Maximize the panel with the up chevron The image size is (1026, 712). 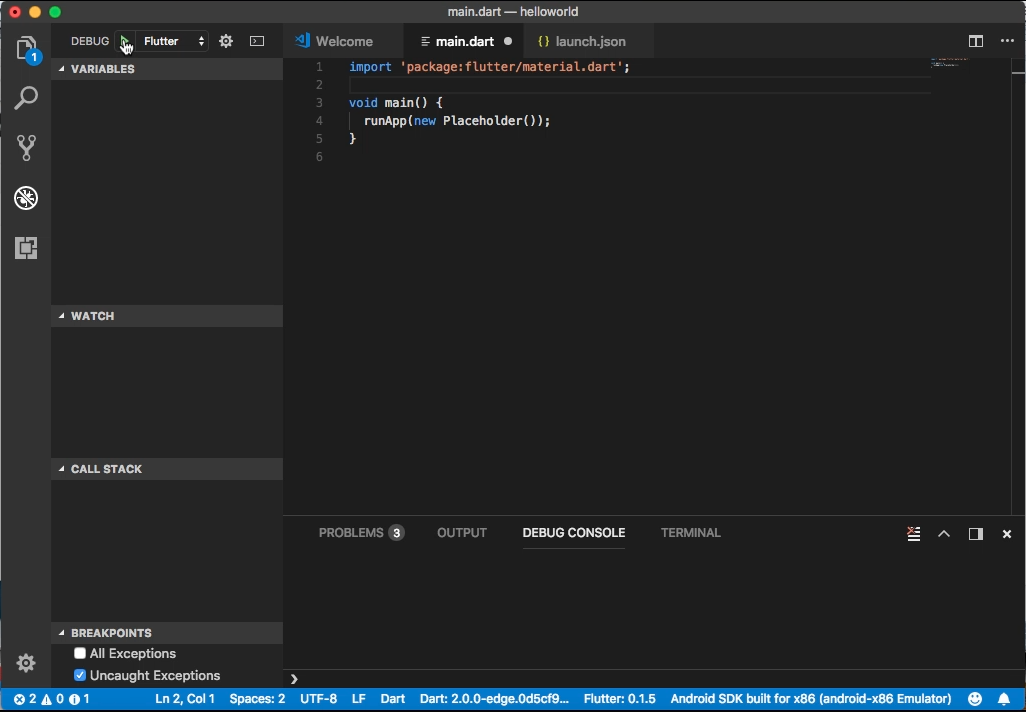click(944, 534)
